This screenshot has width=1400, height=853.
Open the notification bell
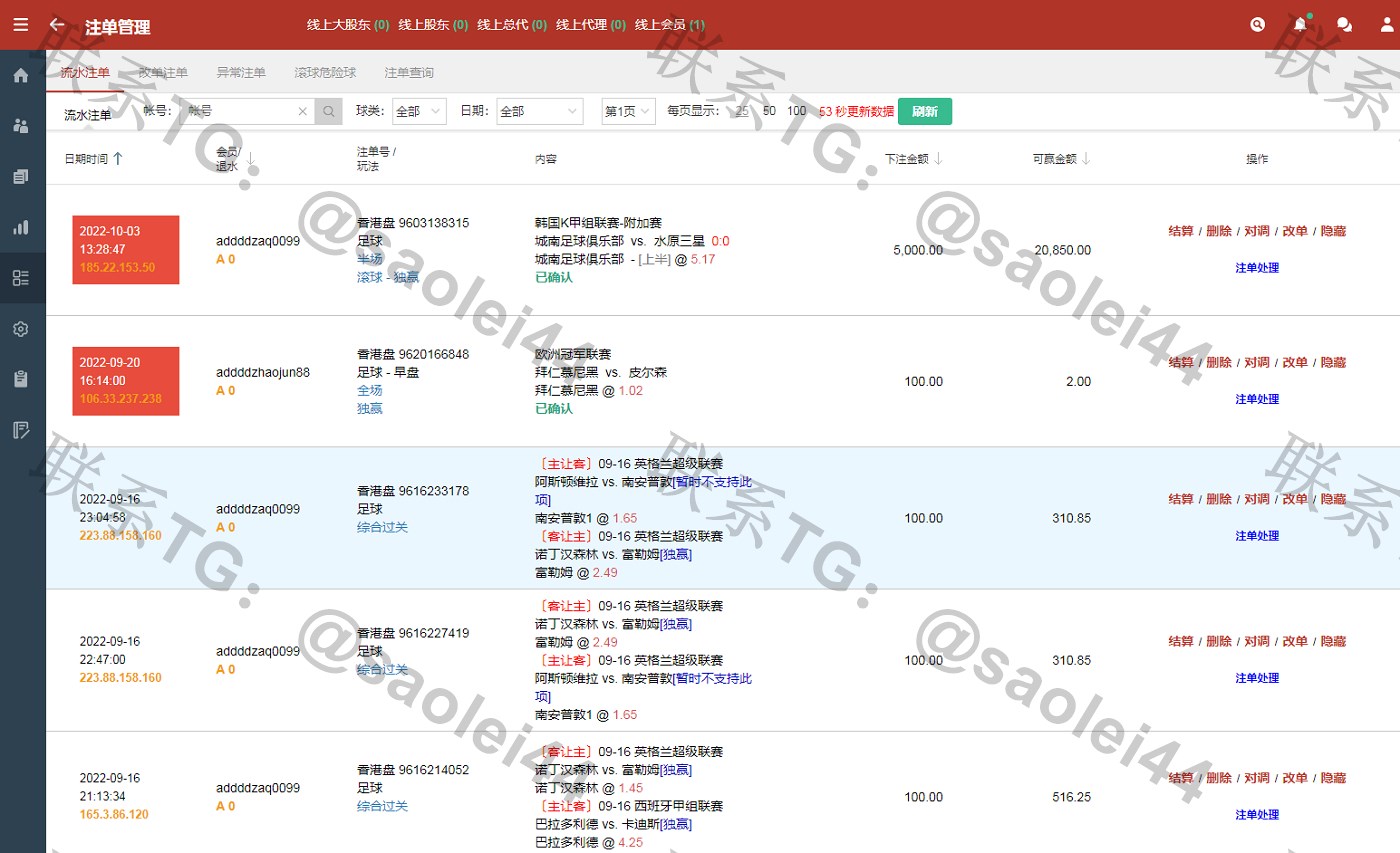(1300, 25)
